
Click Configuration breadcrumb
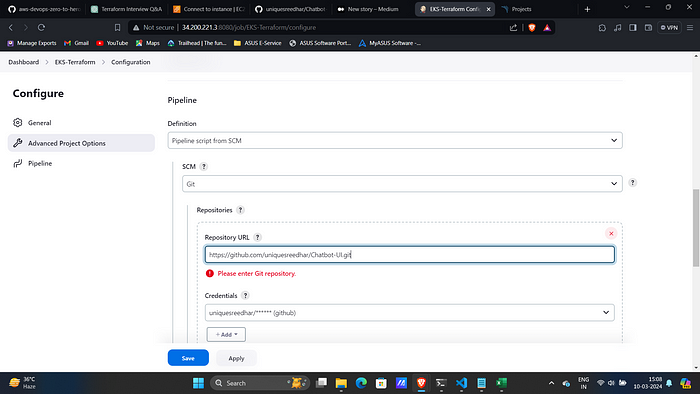point(131,62)
